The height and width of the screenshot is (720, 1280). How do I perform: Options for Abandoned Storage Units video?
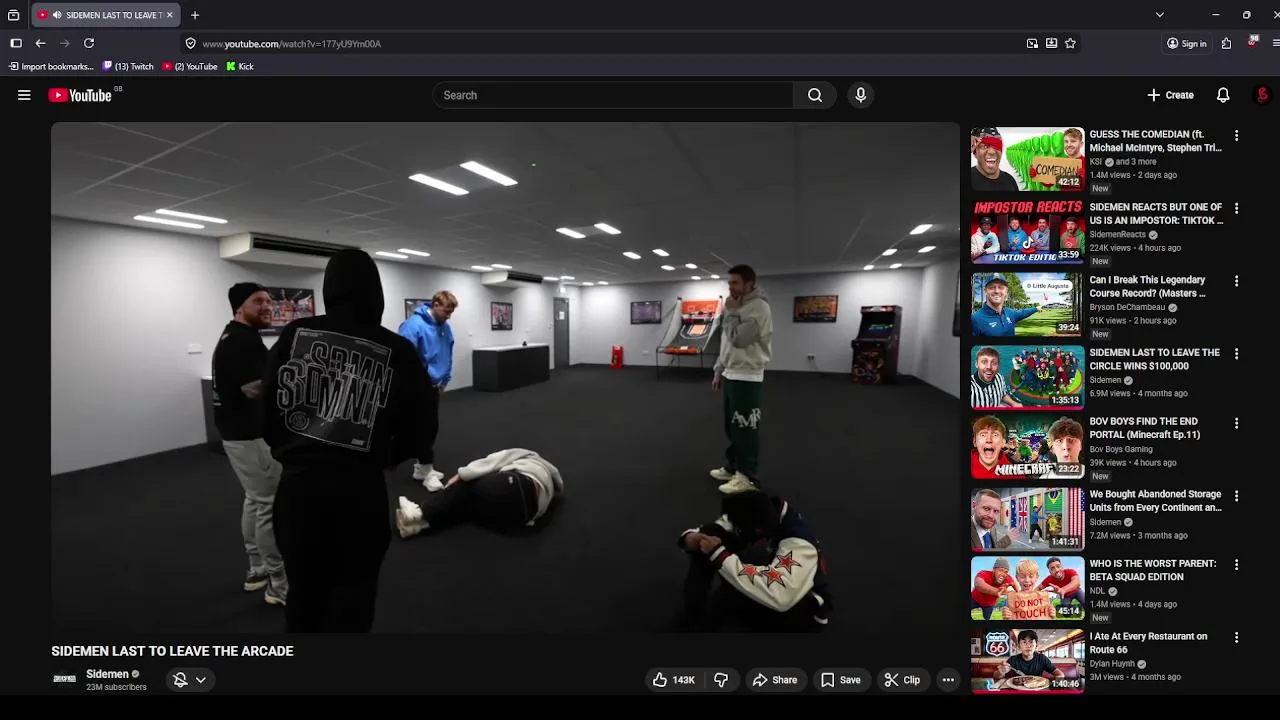pos(1236,496)
